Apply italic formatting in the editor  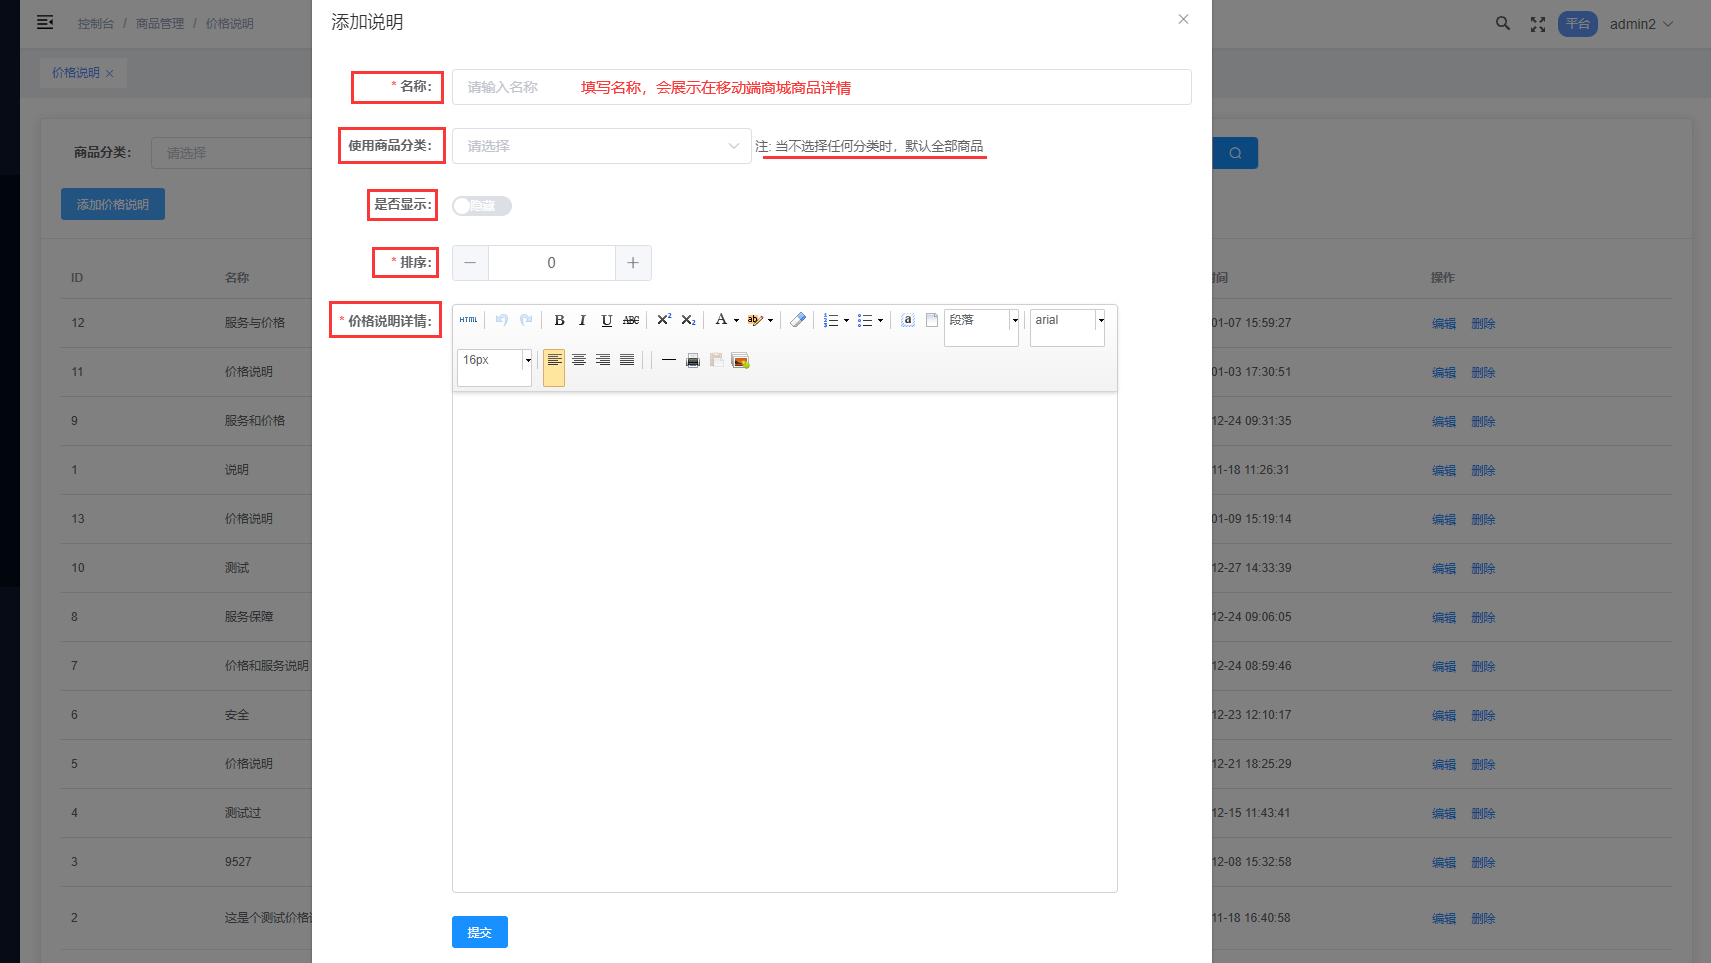point(582,320)
